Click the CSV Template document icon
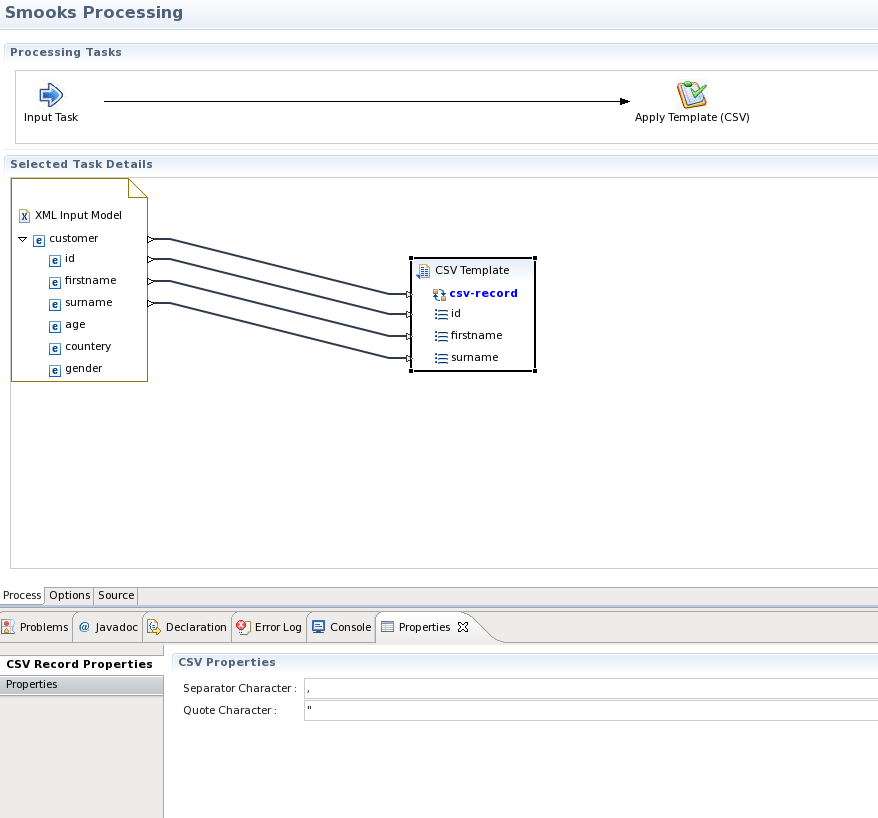This screenshot has width=878, height=818. pyautogui.click(x=423, y=271)
